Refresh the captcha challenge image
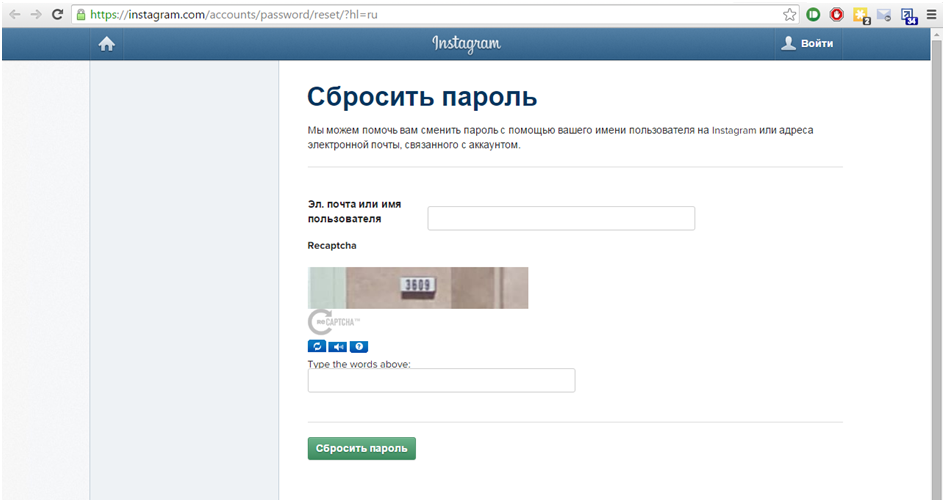 (316, 347)
